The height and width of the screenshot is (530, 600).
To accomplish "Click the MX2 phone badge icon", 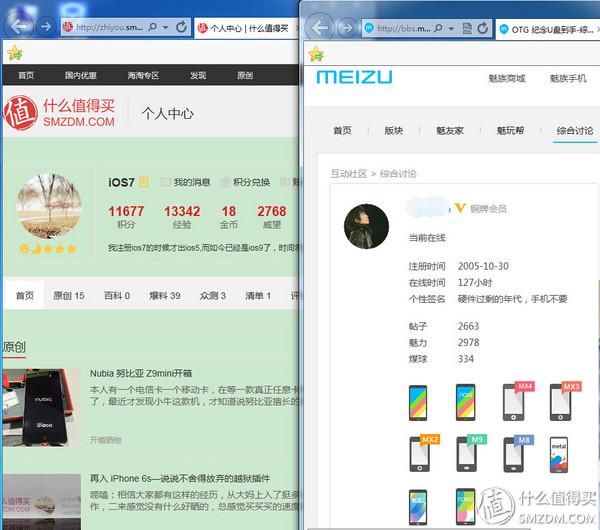I will coord(424,453).
